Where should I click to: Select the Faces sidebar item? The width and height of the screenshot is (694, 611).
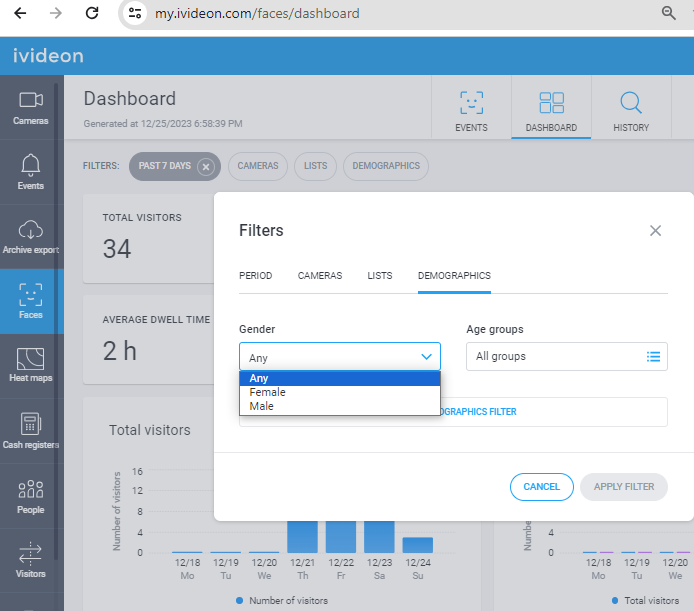pyautogui.click(x=31, y=302)
